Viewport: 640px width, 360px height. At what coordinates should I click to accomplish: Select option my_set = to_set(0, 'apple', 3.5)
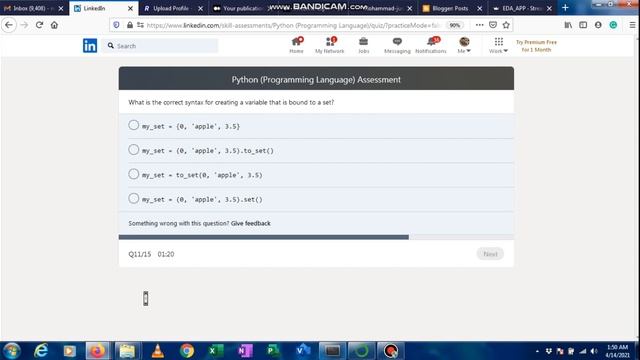click(316, 175)
